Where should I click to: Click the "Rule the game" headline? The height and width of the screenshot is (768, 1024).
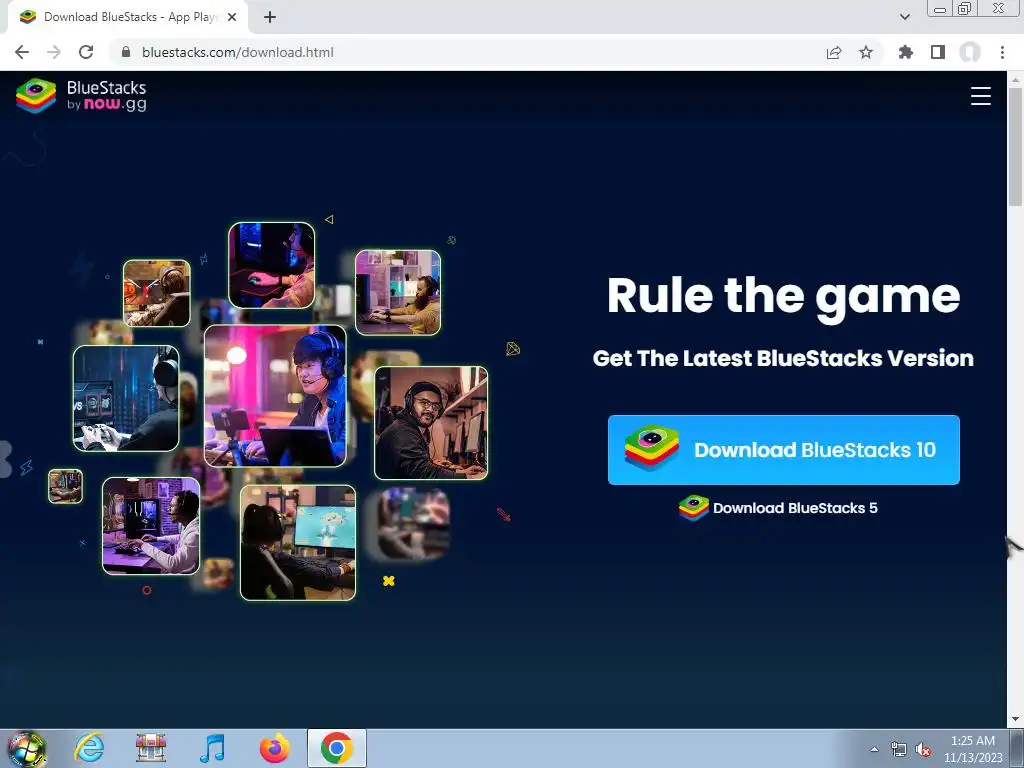click(x=784, y=297)
